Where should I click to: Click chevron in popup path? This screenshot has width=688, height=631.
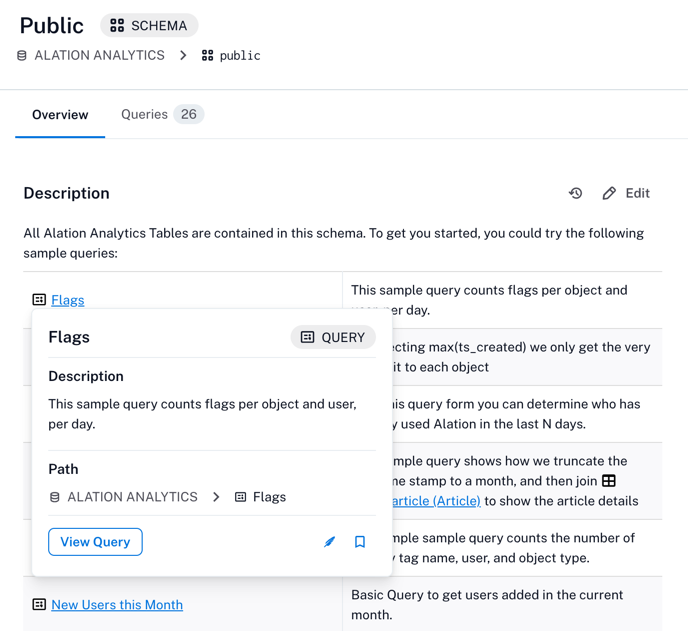coord(216,497)
